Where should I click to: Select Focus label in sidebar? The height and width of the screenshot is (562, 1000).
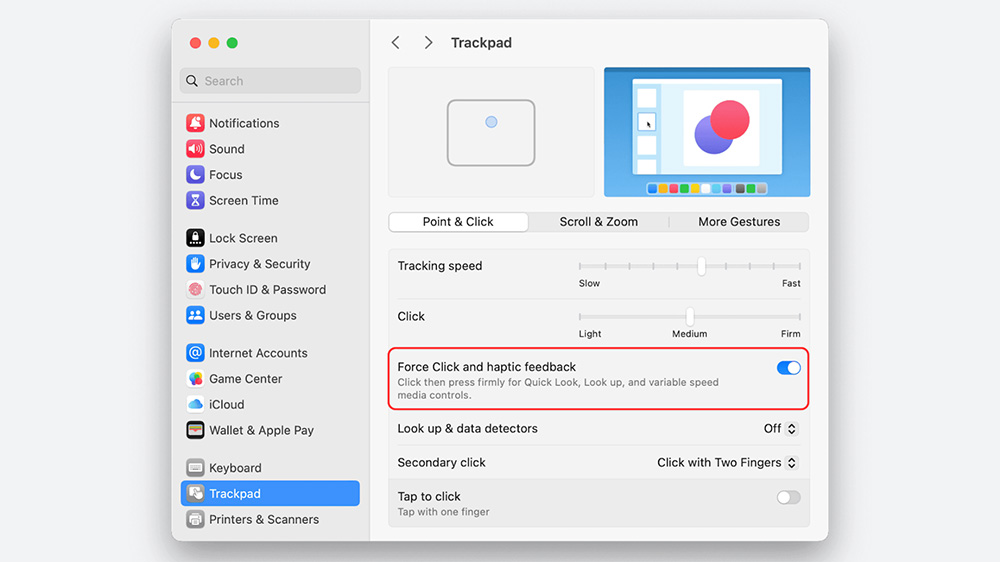(226, 175)
